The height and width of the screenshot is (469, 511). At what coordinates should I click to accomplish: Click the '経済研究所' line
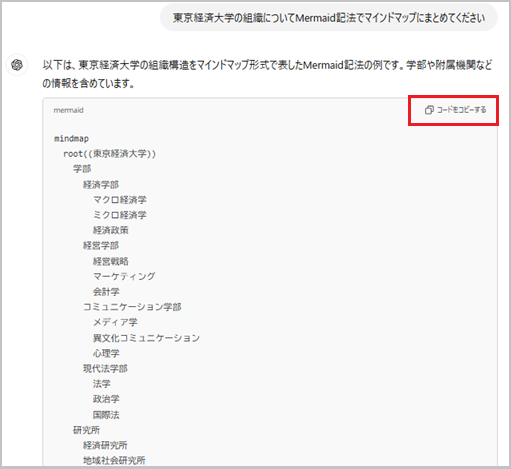[x=105, y=445]
